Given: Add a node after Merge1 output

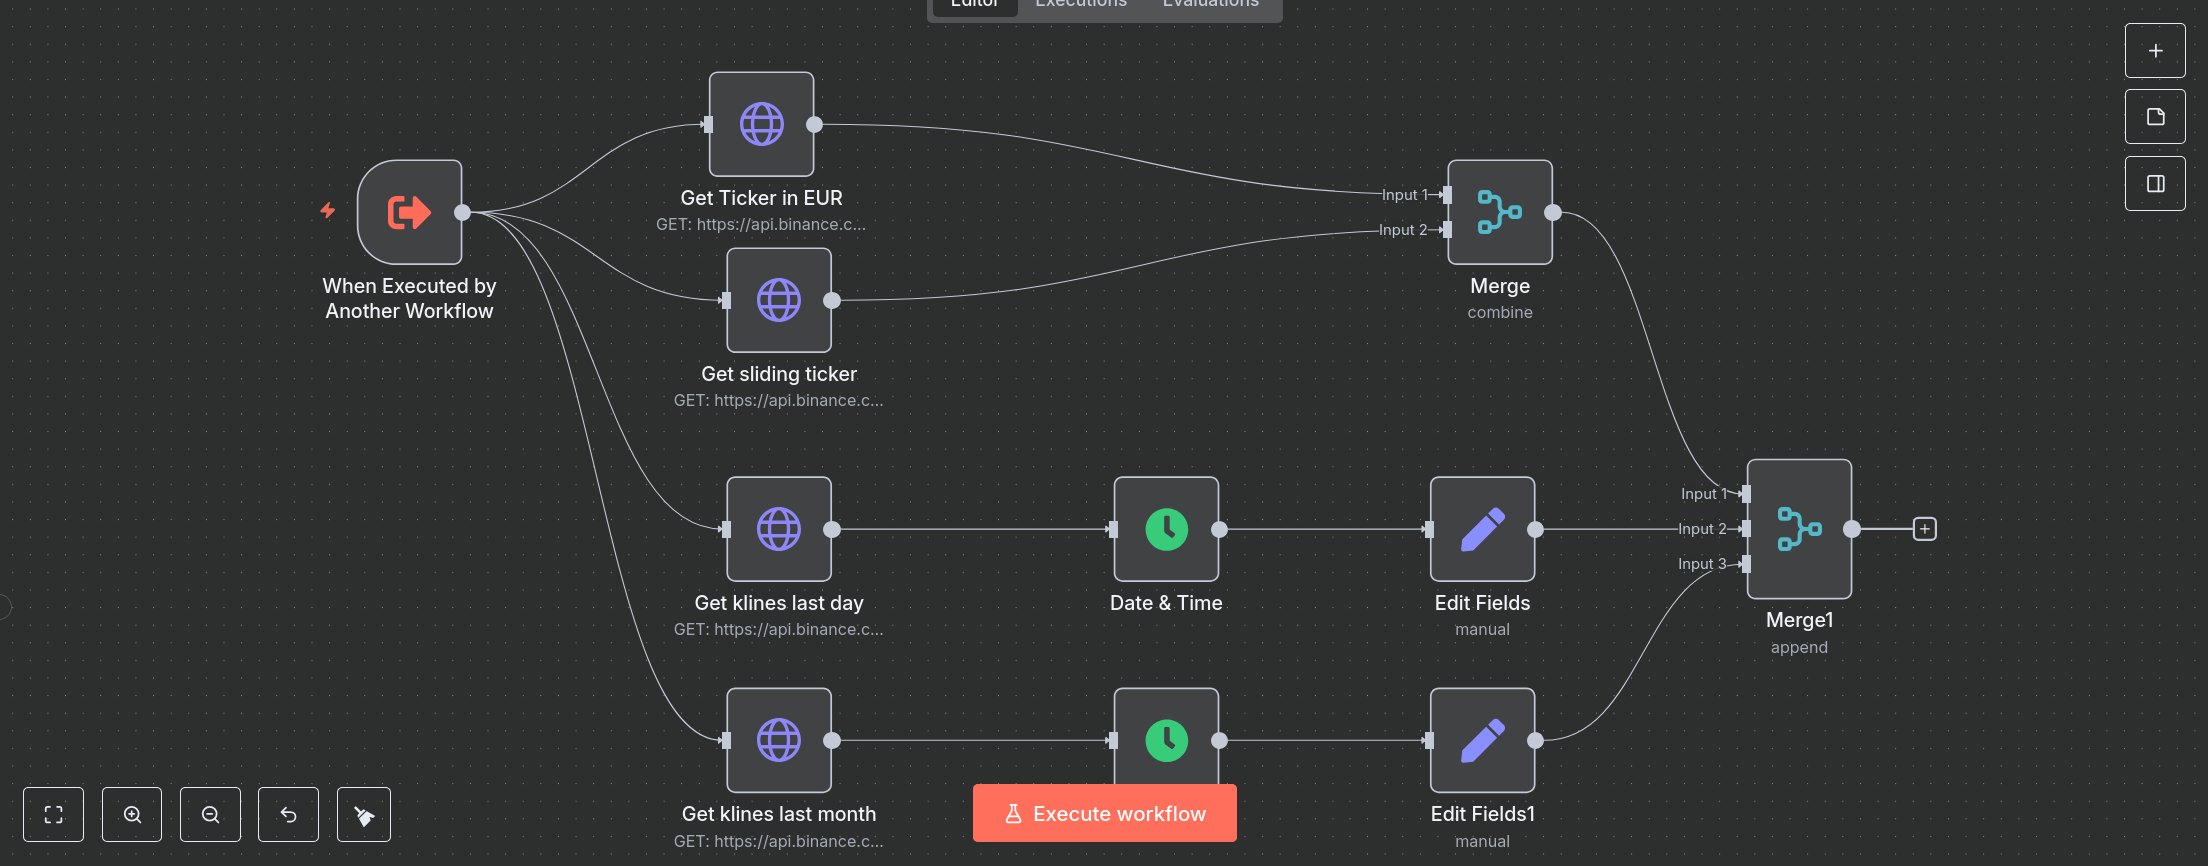Looking at the screenshot, I should click(x=1924, y=529).
